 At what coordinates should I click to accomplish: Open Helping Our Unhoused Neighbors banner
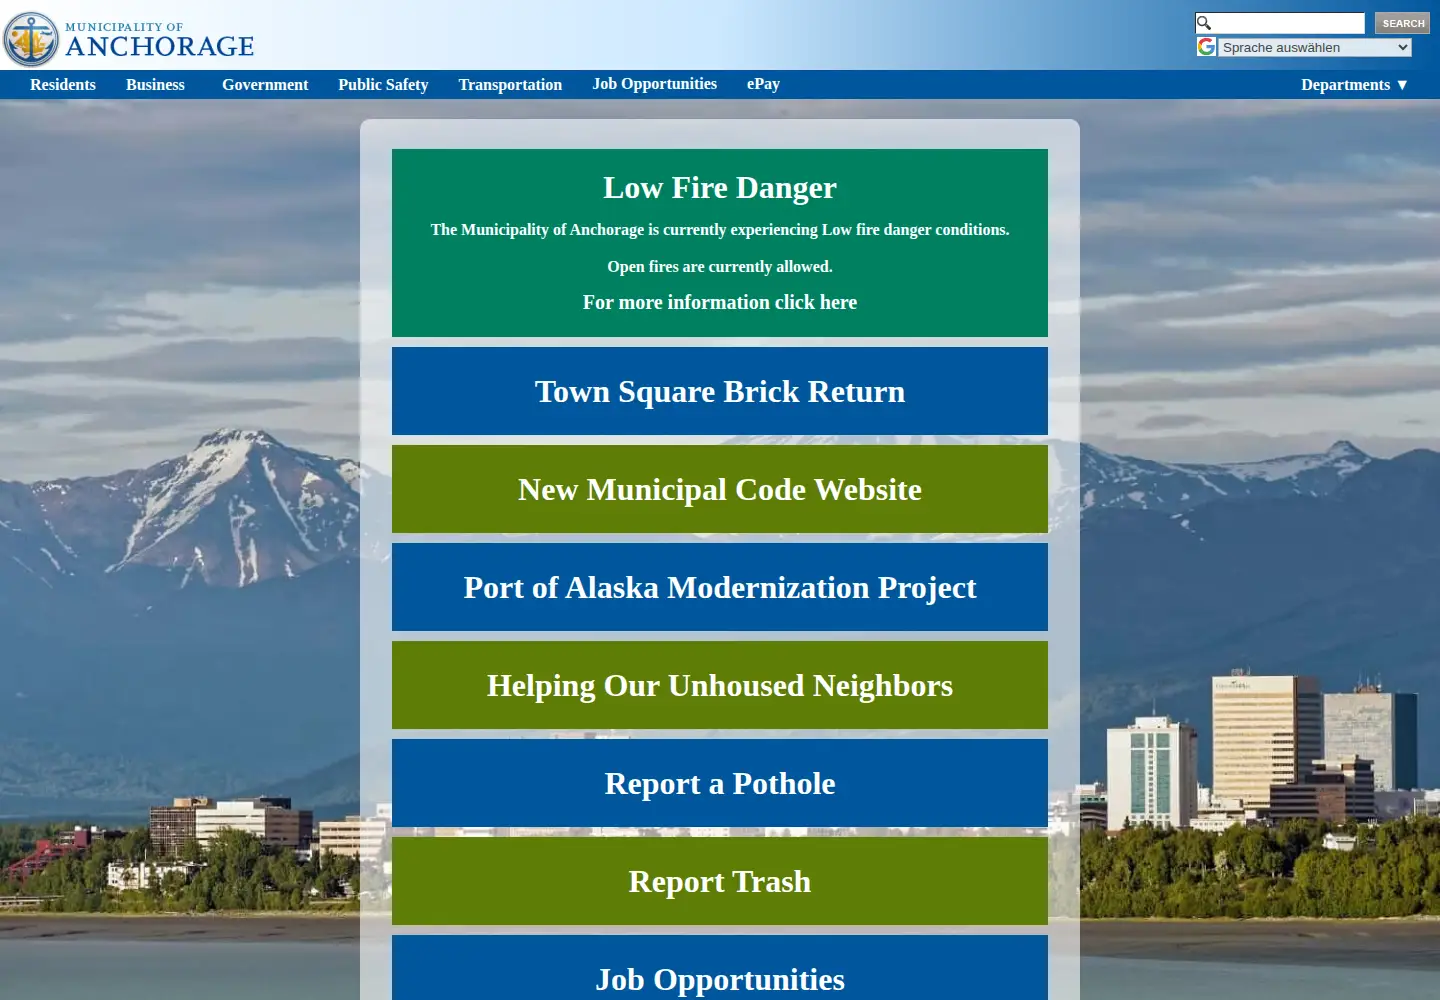(720, 685)
